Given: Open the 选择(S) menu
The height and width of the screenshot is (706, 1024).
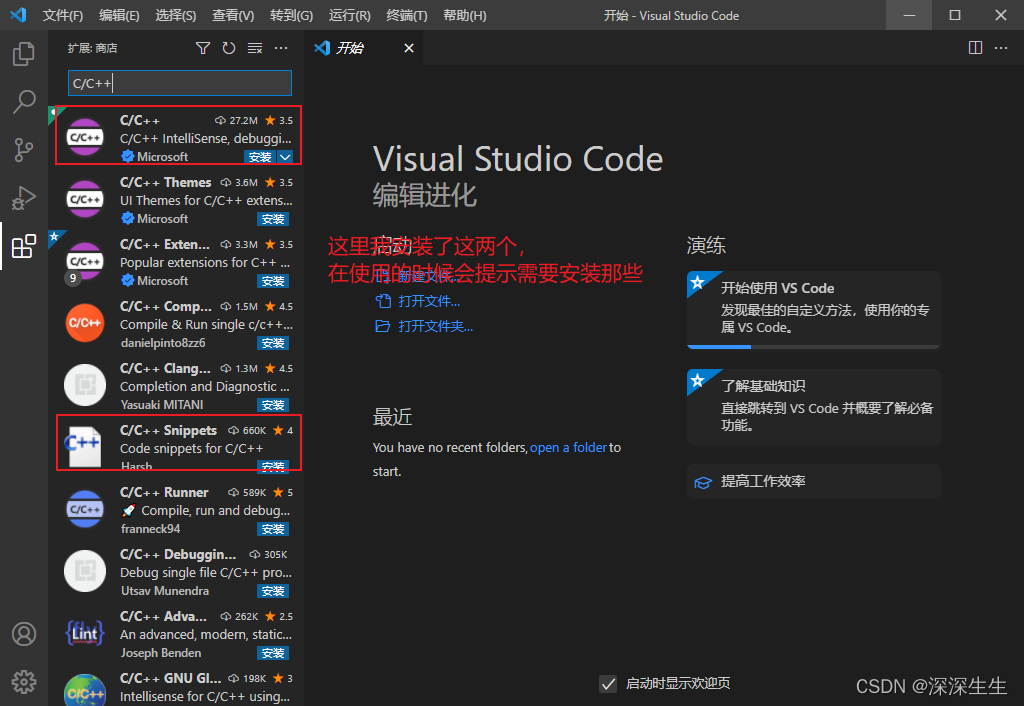Looking at the screenshot, I should point(176,15).
